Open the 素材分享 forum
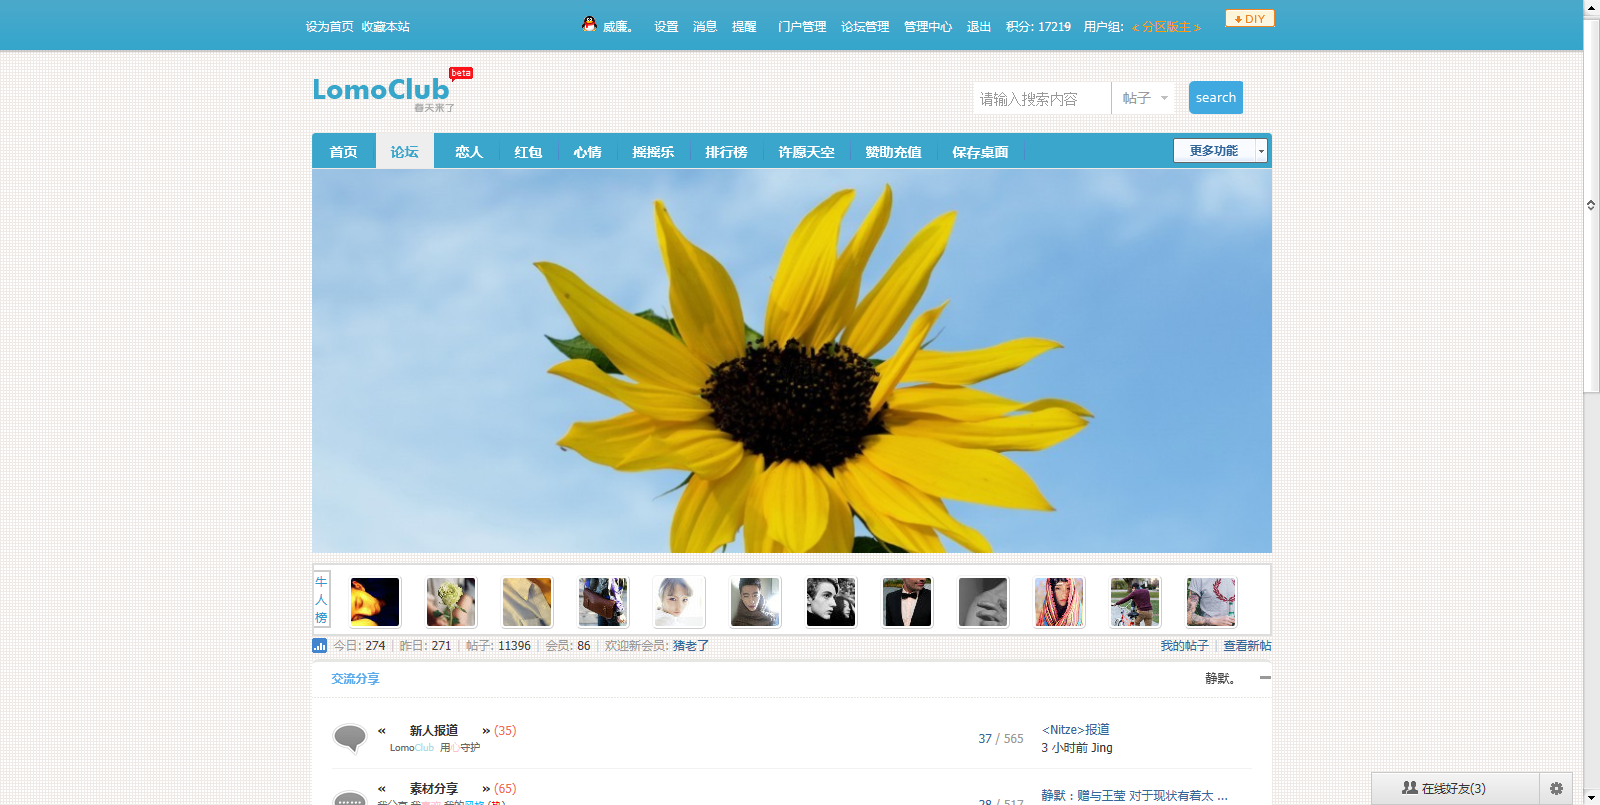This screenshot has width=1600, height=805. (433, 789)
